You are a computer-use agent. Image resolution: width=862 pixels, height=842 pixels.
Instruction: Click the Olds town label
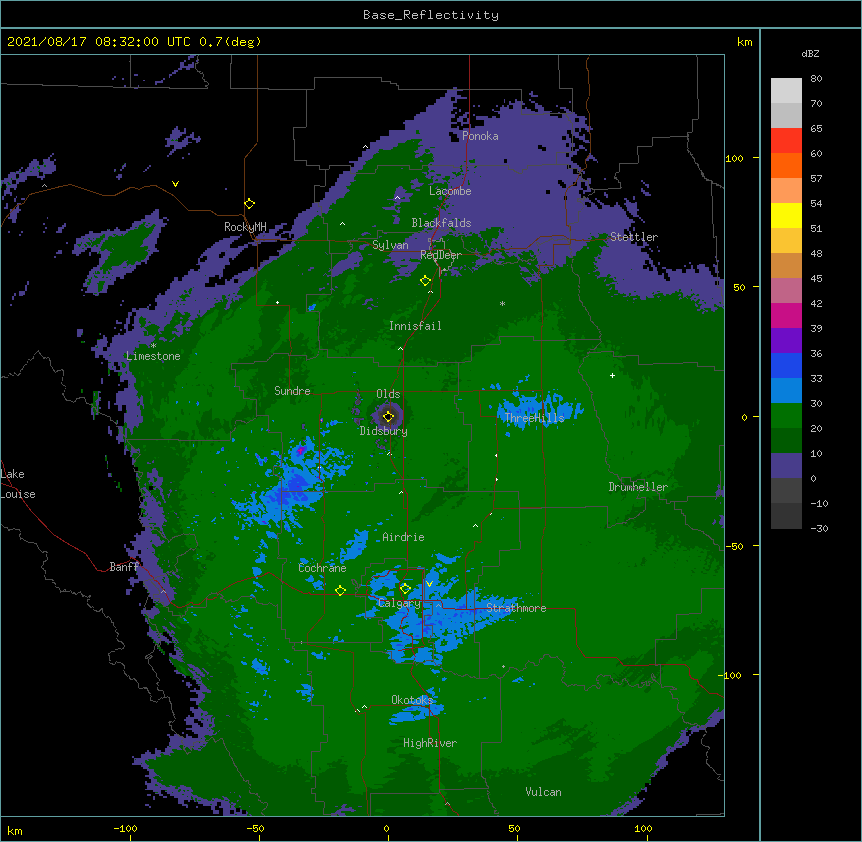pos(388,394)
